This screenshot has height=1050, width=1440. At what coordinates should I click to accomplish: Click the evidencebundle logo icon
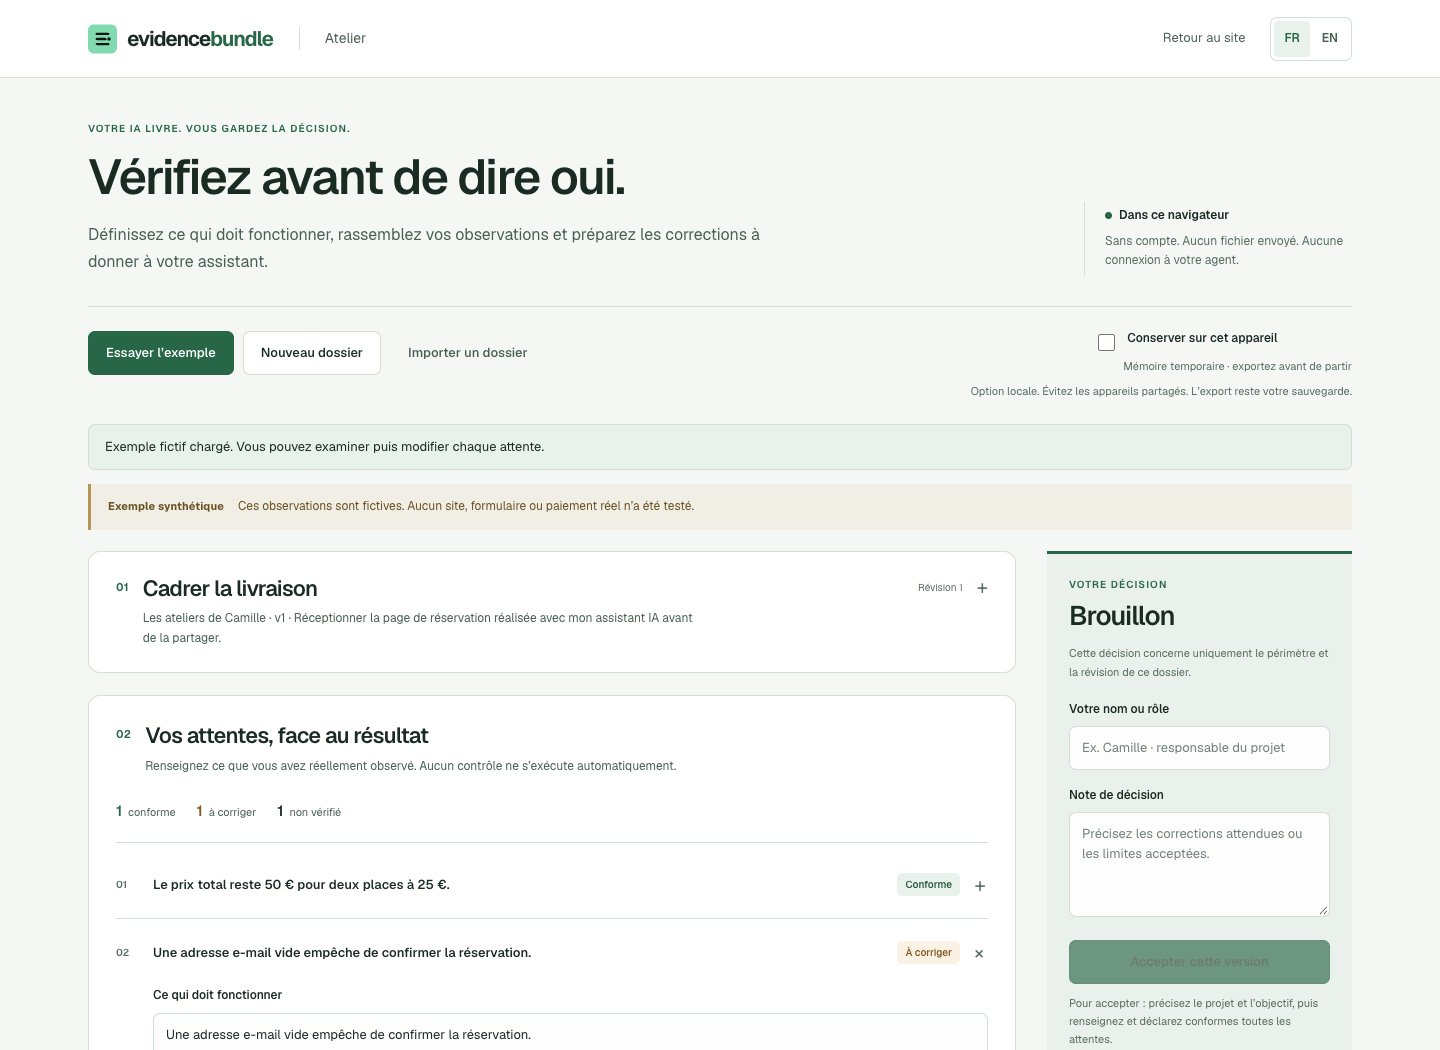point(103,39)
